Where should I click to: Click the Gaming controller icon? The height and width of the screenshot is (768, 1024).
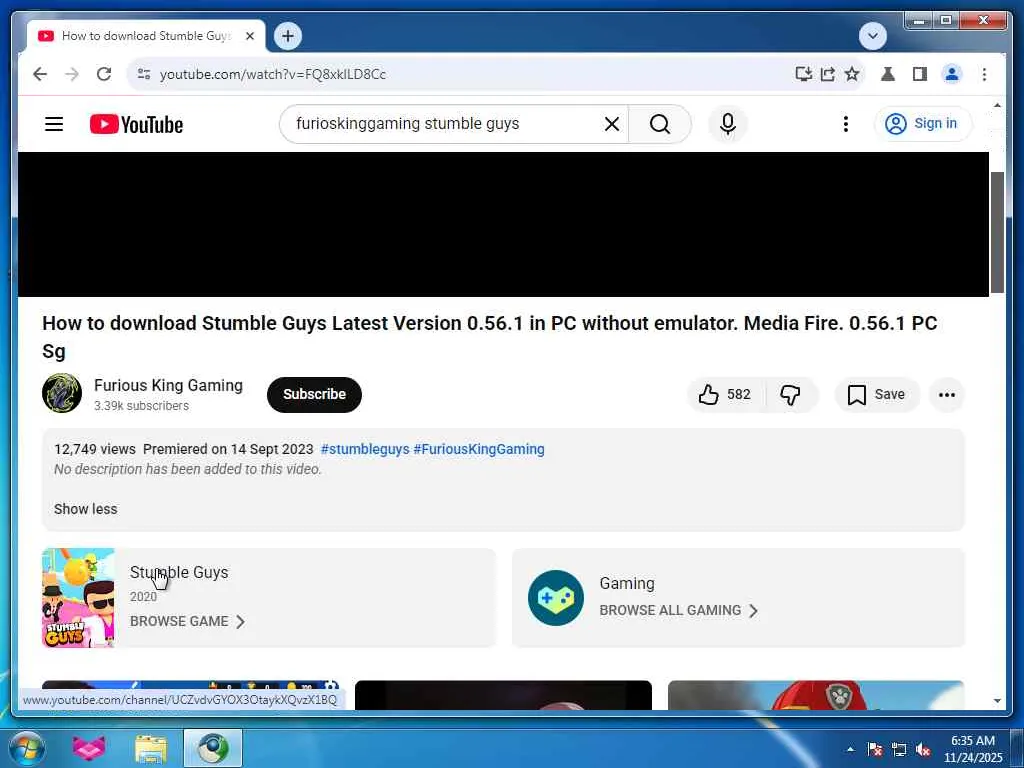tap(556, 598)
